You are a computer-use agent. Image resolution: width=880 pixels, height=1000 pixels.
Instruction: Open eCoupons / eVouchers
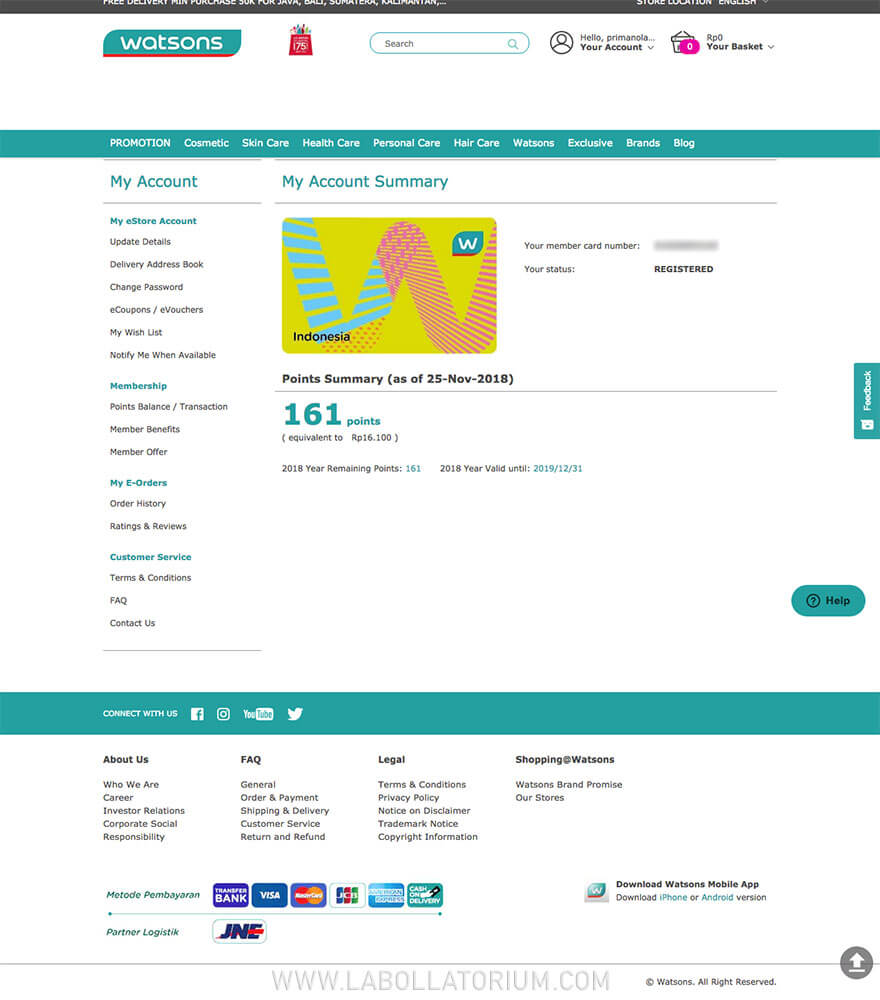click(x=156, y=309)
